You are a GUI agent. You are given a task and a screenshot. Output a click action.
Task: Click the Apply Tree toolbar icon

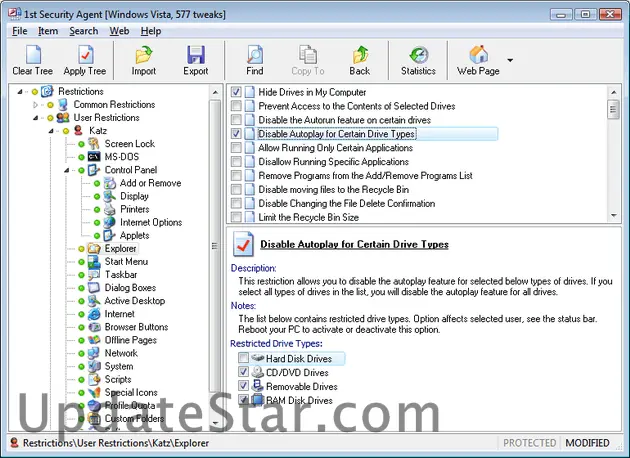pos(85,55)
